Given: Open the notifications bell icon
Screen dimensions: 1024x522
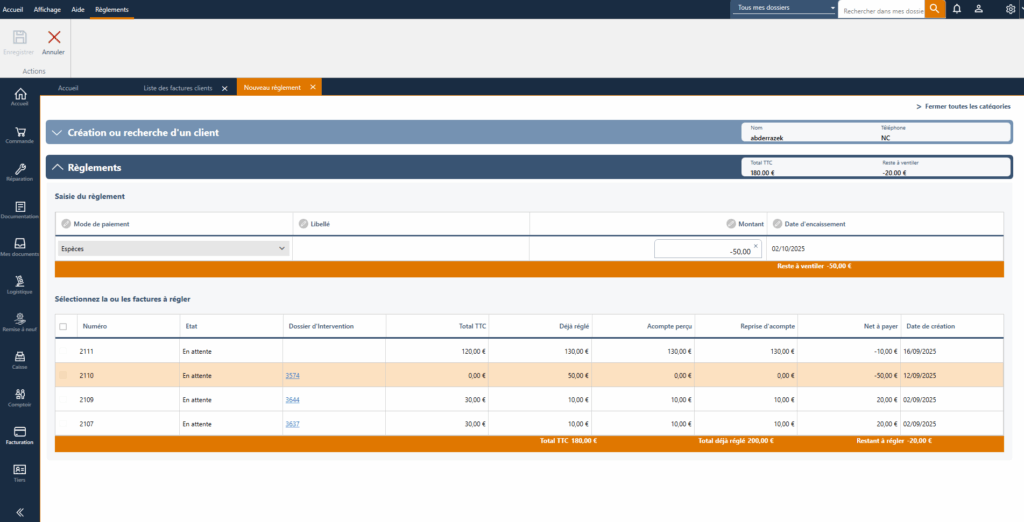Looking at the screenshot, I should 957,9.
